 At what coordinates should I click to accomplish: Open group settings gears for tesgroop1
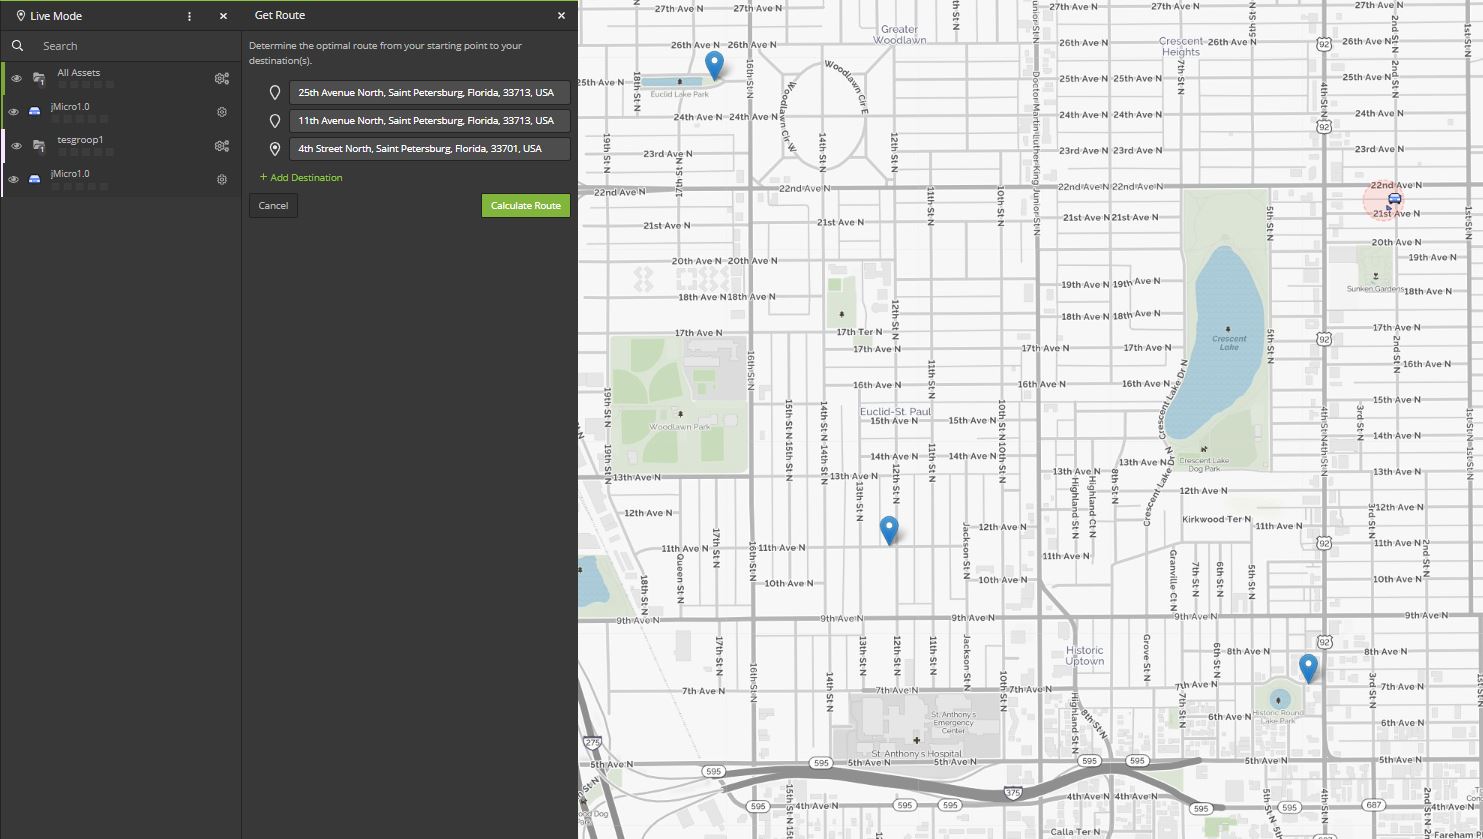(x=222, y=146)
